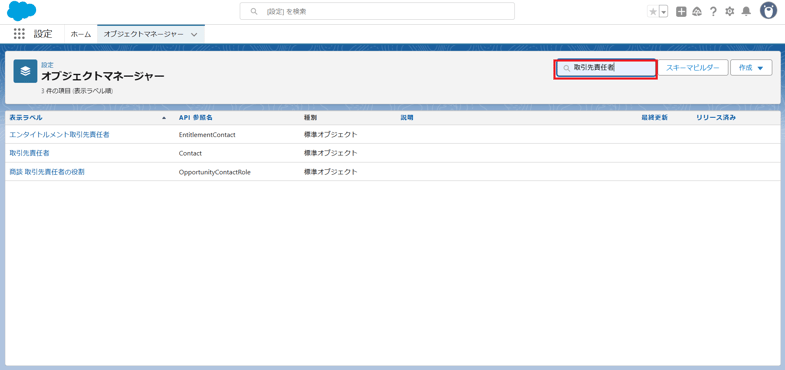
Task: Click the Contact API name cell
Action: (190, 153)
